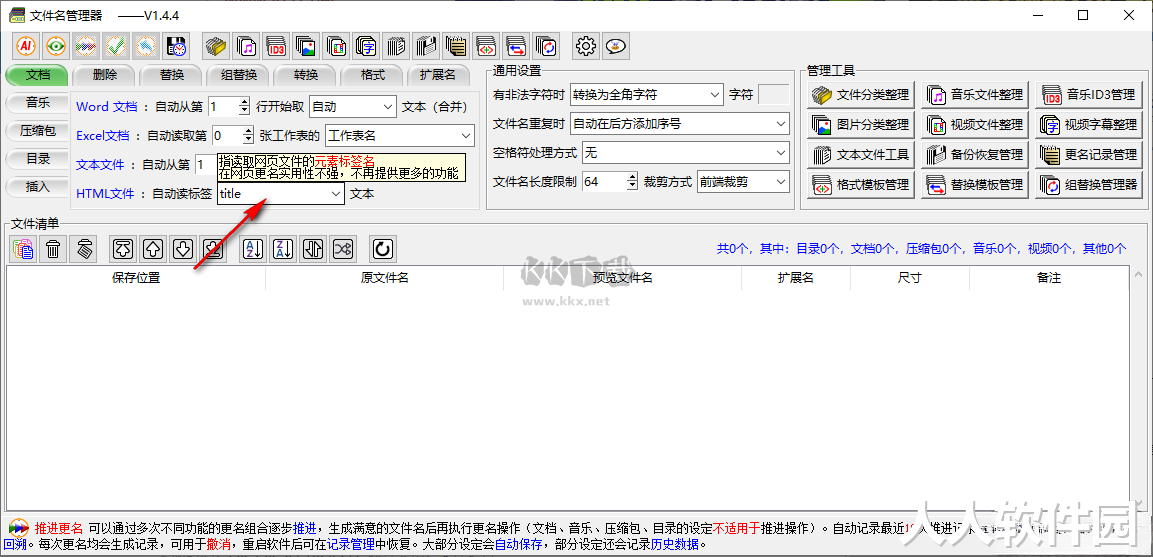
Task: Sort file list A to Z
Action: coord(254,249)
